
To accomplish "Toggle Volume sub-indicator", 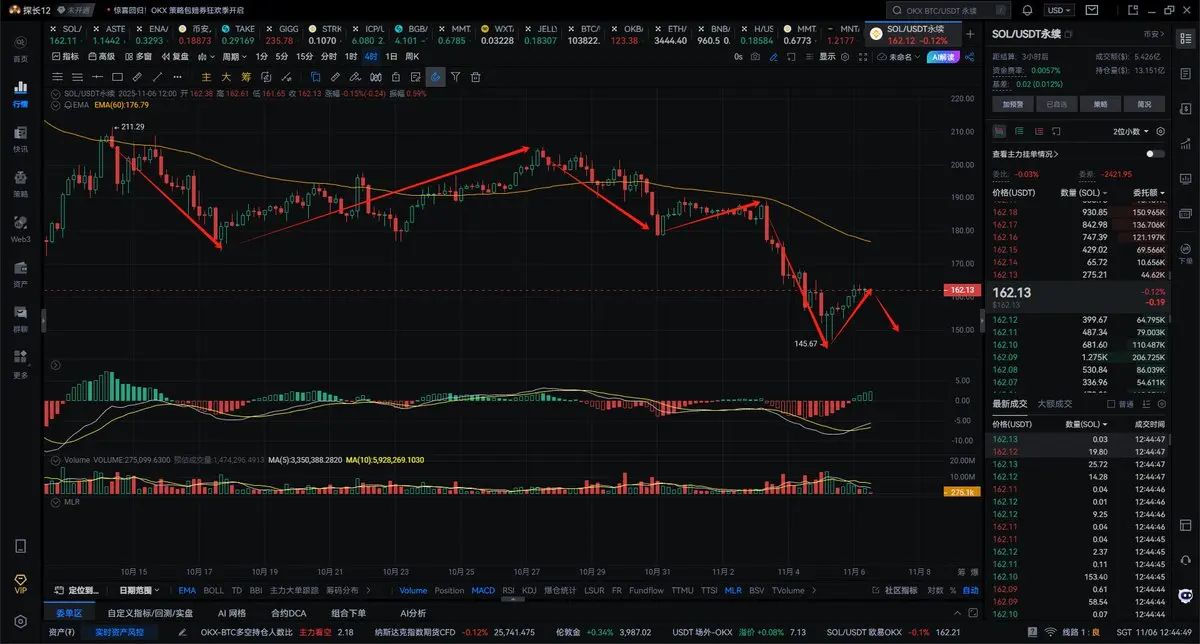I will (x=413, y=590).
